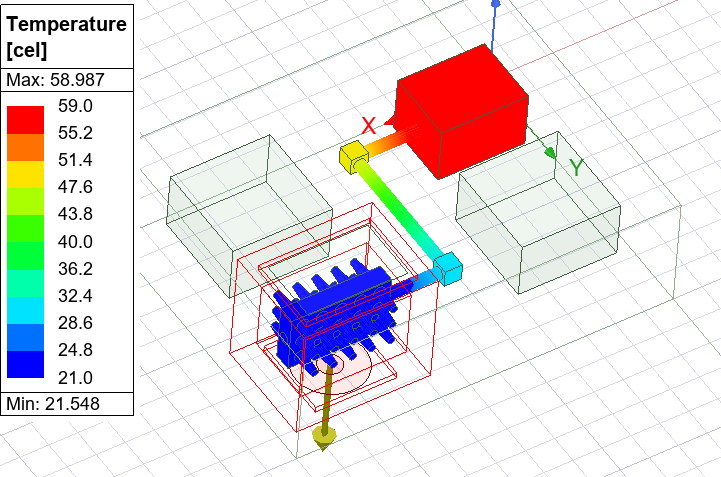721x477 pixels.
Task: Click the blue Z axis endpoint dot
Action: tap(496, 4)
